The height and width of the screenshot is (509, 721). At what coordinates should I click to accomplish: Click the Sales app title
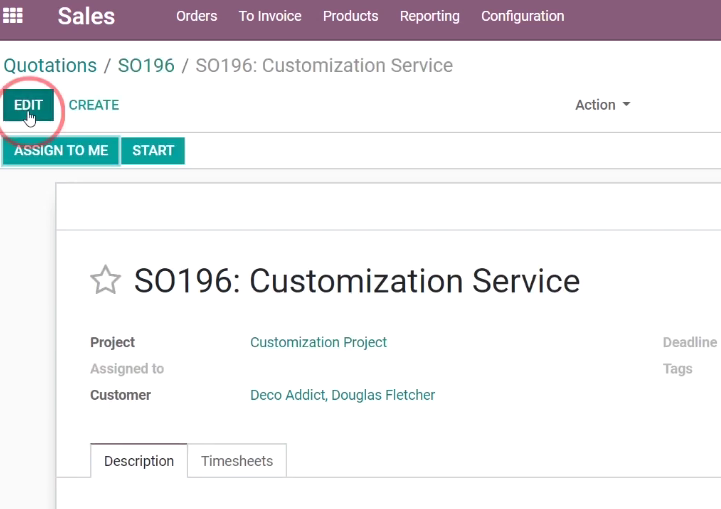(86, 16)
